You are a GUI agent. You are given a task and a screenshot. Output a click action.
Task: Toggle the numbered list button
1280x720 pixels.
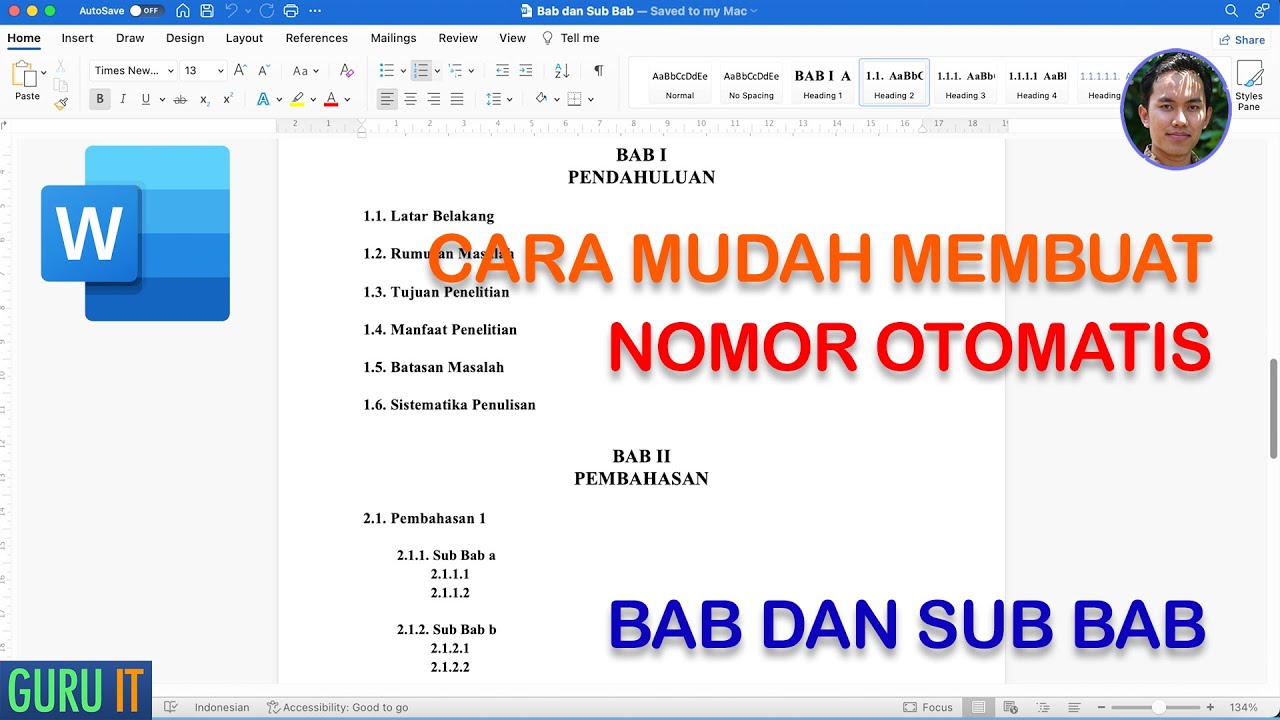(x=421, y=71)
